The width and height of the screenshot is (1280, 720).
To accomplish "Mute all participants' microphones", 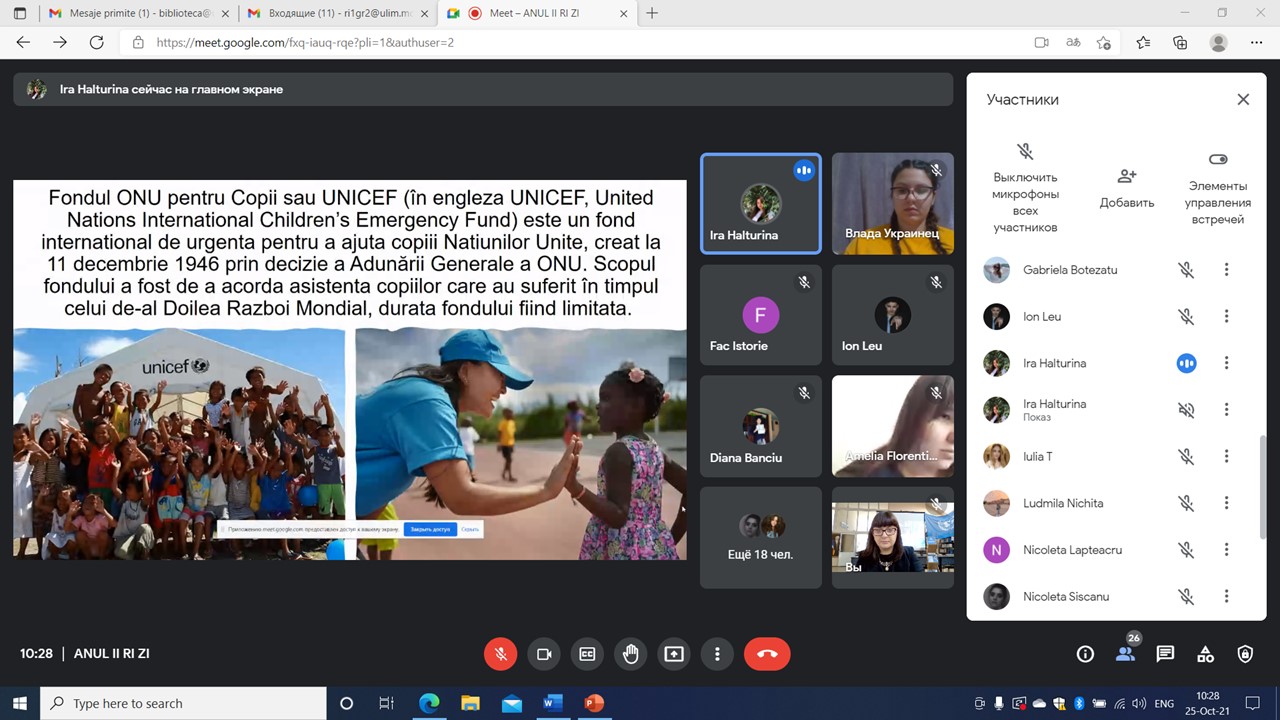I will coord(1025,187).
